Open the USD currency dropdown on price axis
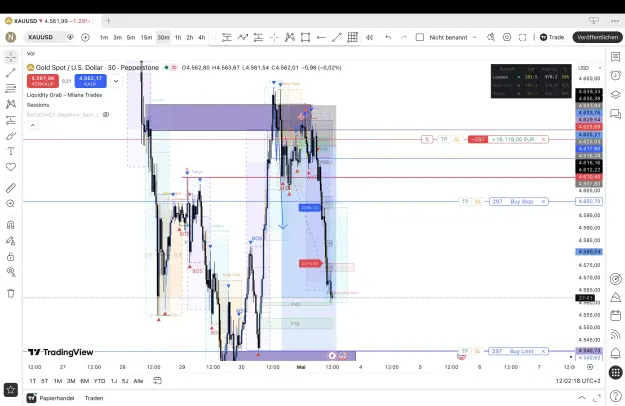 tap(590, 68)
